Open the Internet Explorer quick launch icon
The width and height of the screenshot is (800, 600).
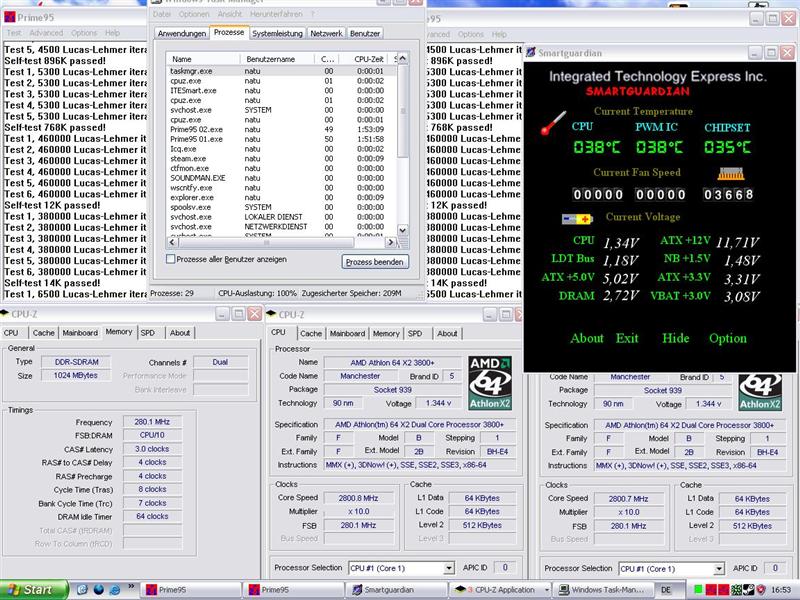pyautogui.click(x=116, y=590)
